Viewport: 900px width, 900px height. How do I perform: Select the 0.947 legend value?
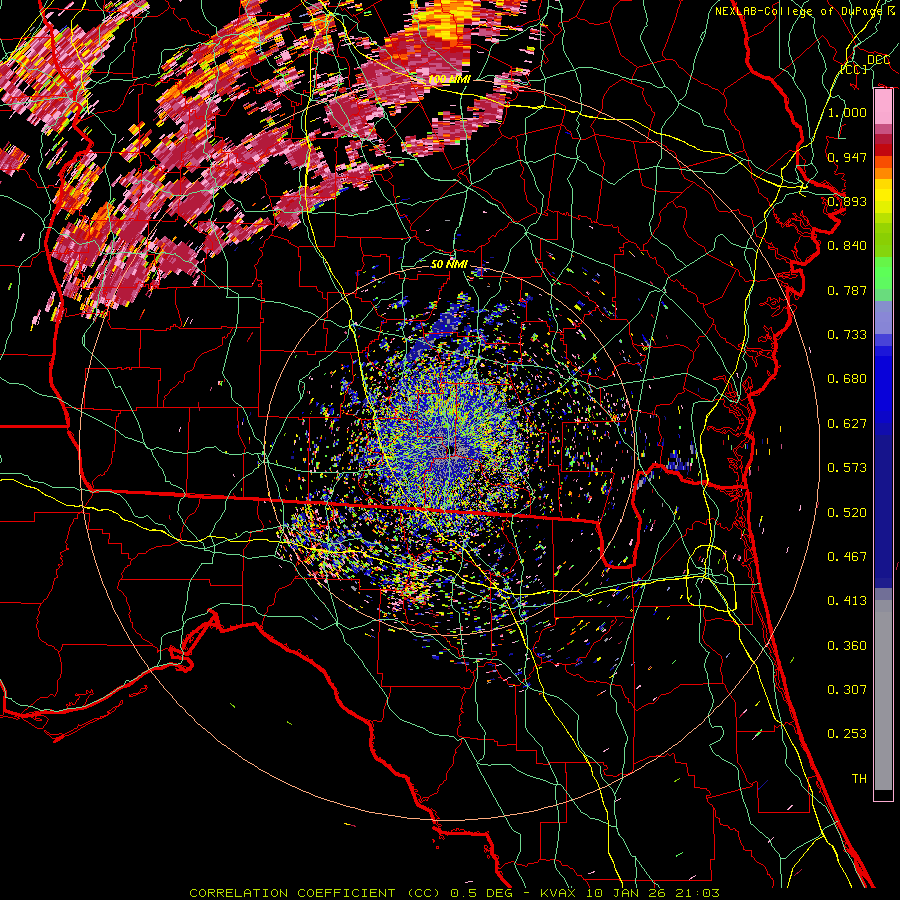(847, 157)
